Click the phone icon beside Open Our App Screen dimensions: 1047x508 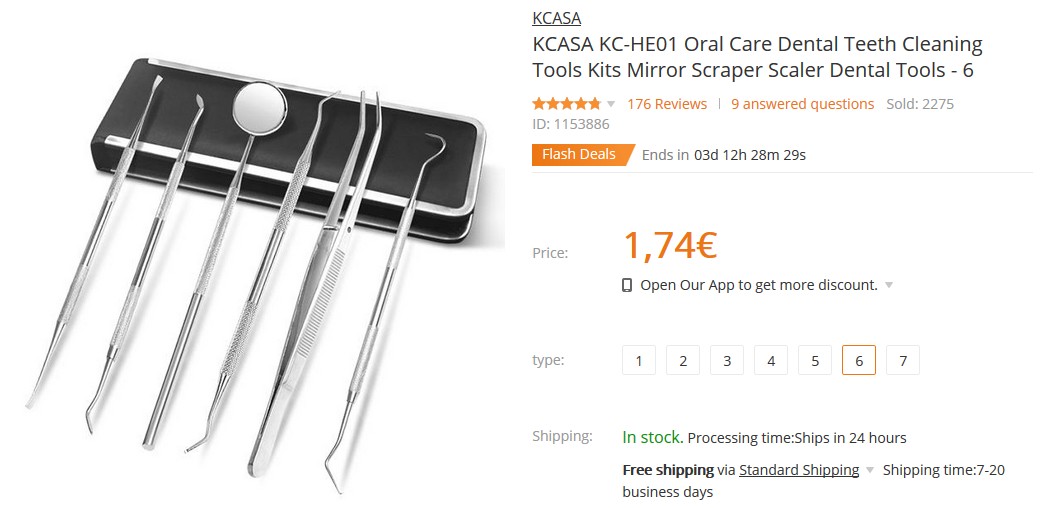pyautogui.click(x=626, y=286)
